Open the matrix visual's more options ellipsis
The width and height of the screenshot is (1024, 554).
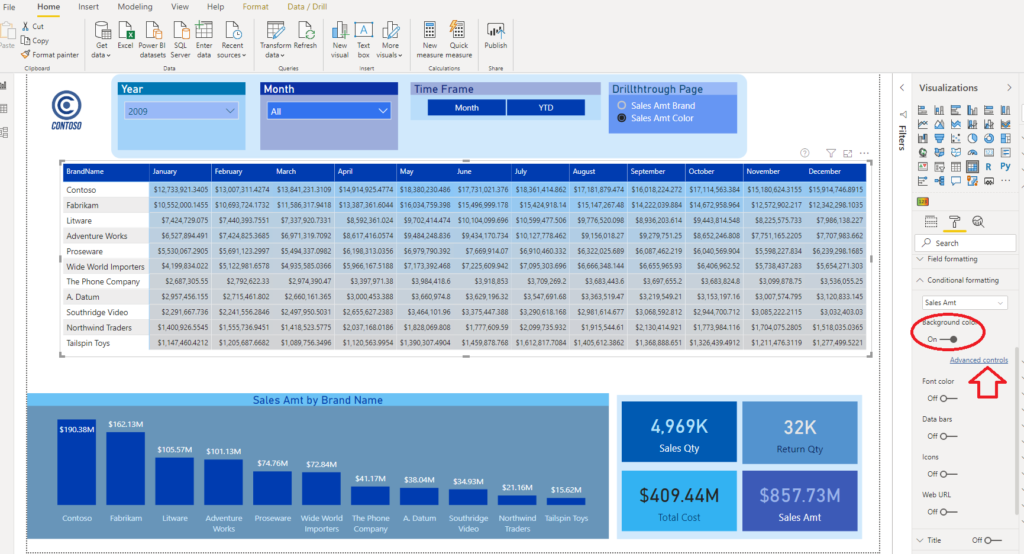pos(864,153)
